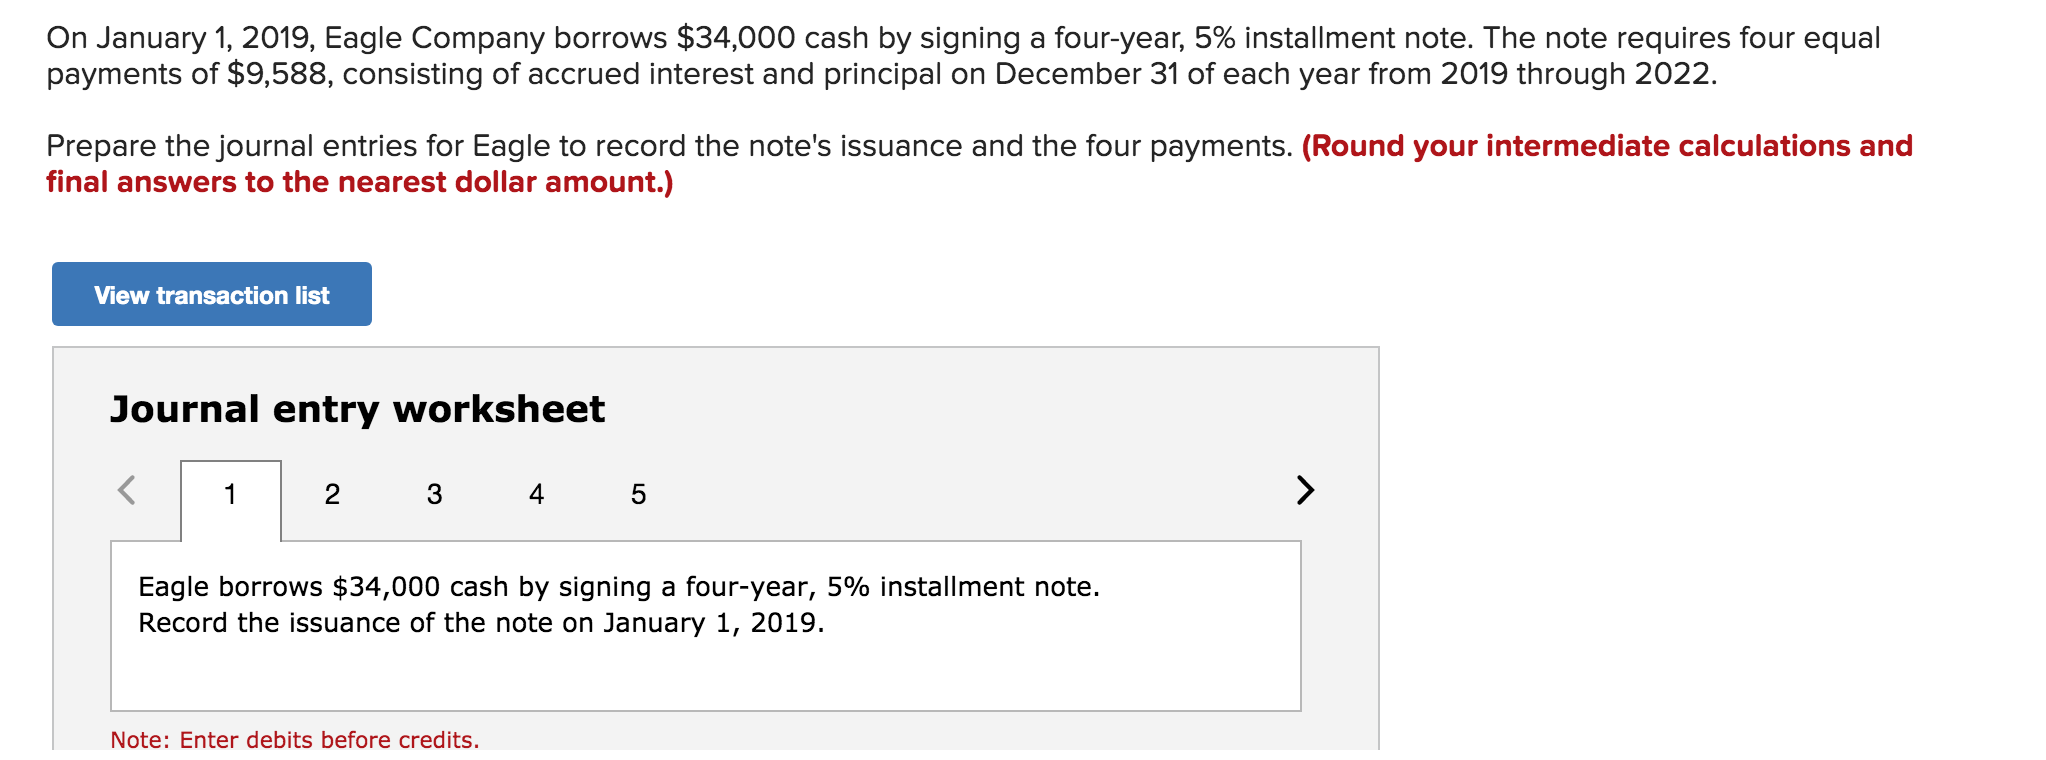Open the fourth journal entry tab
This screenshot has height=760, width=2046.
[x=536, y=493]
